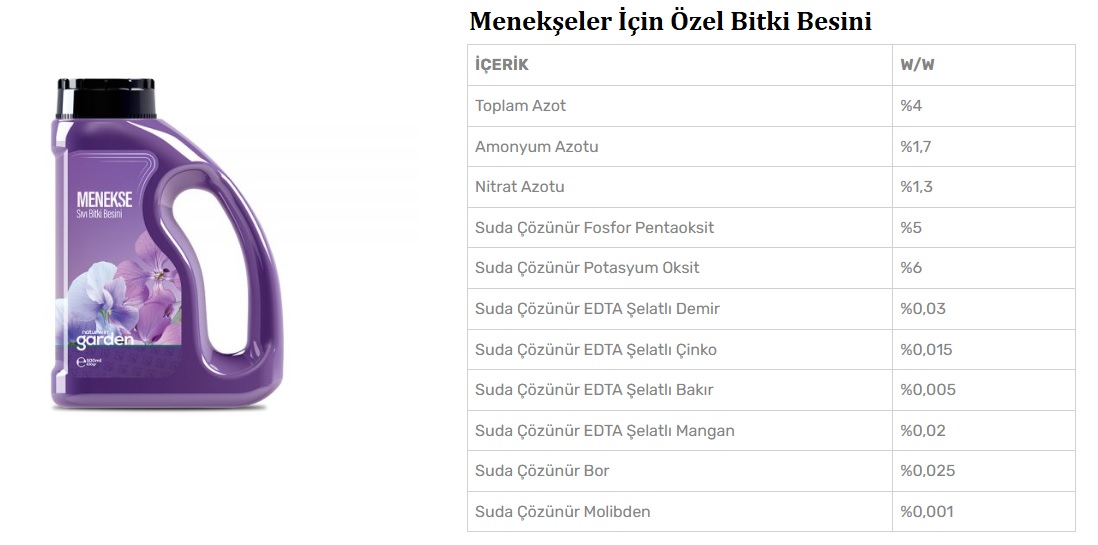Click the MENEKSE text on the bottle label
The width and height of the screenshot is (1098, 545).
tap(104, 199)
